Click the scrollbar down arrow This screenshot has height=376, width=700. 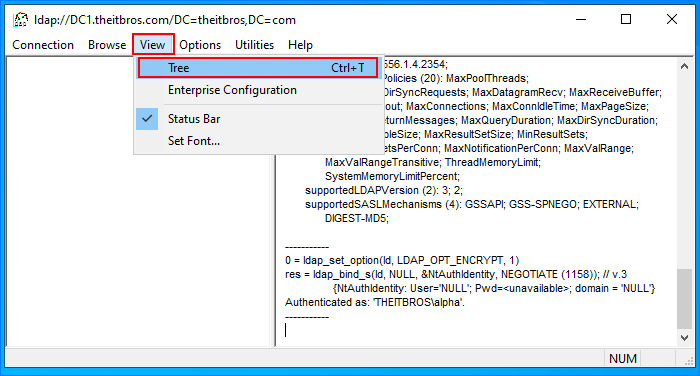pos(684,338)
